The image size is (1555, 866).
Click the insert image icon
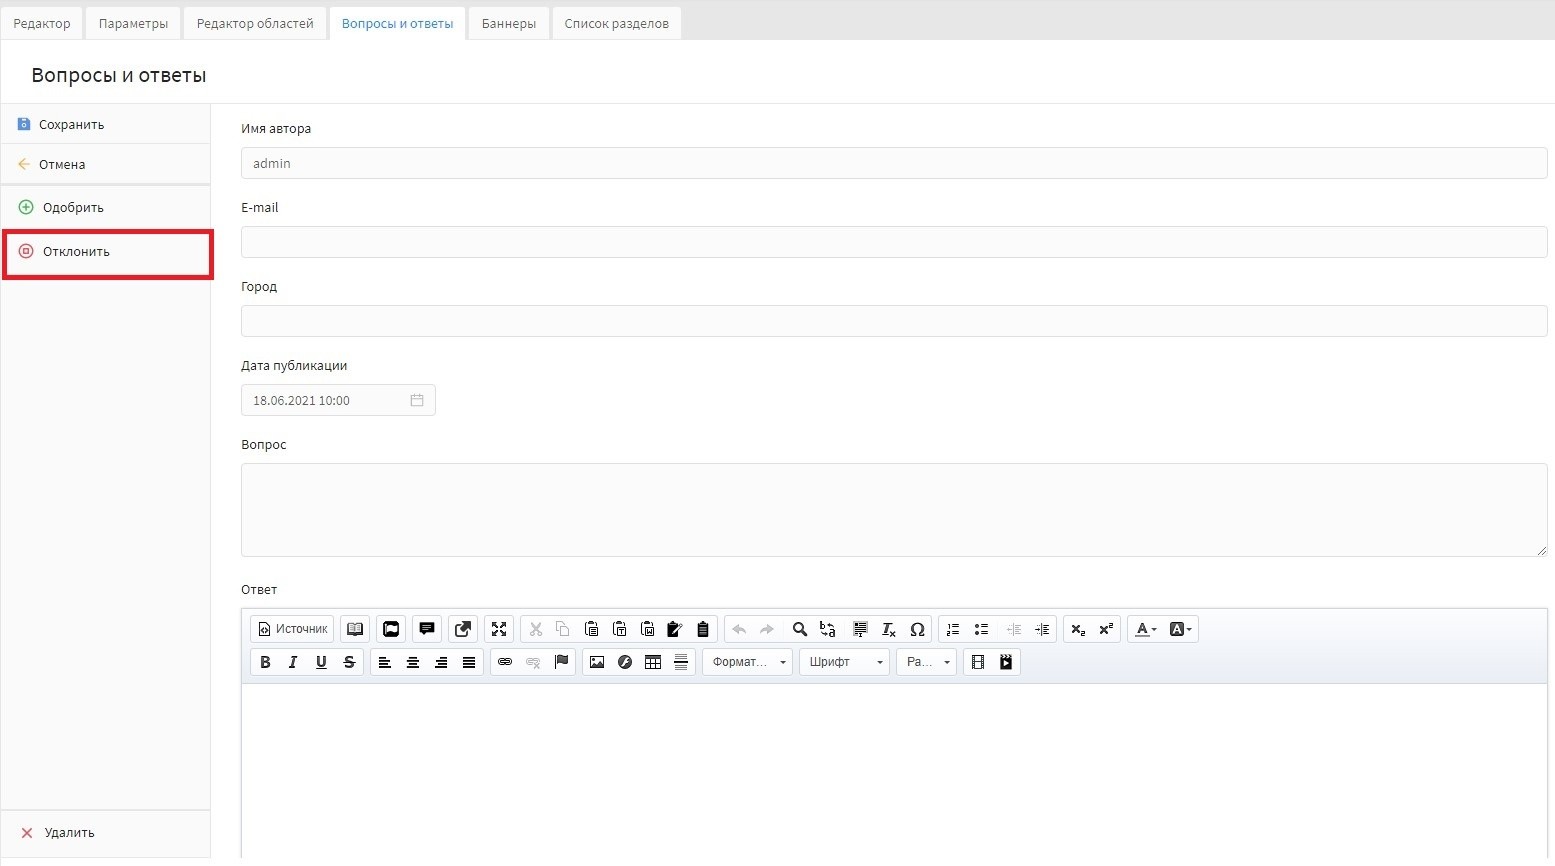(x=597, y=662)
